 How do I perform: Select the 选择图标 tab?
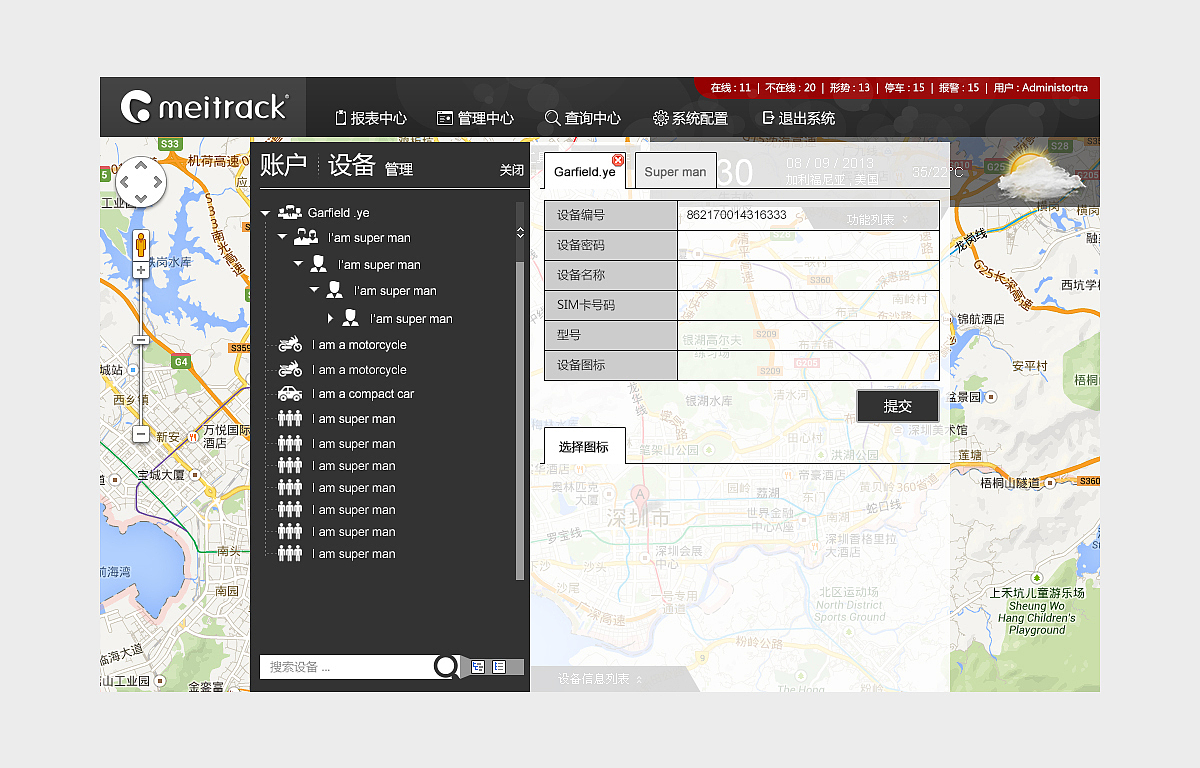[x=584, y=447]
